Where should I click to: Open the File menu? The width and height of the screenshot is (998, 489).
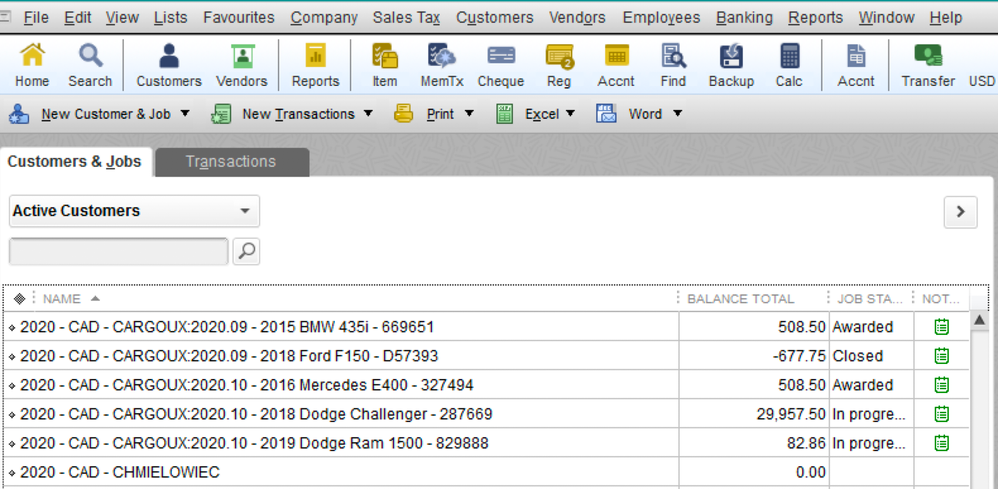36,17
